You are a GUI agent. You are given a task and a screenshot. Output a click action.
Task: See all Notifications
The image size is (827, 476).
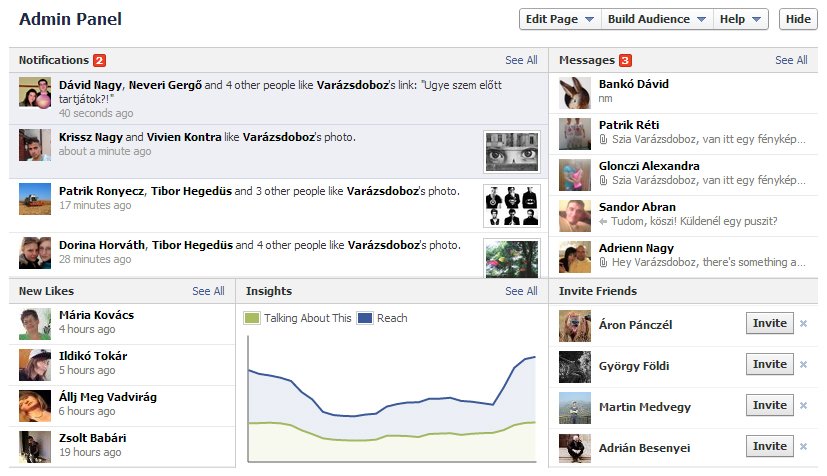(x=521, y=60)
